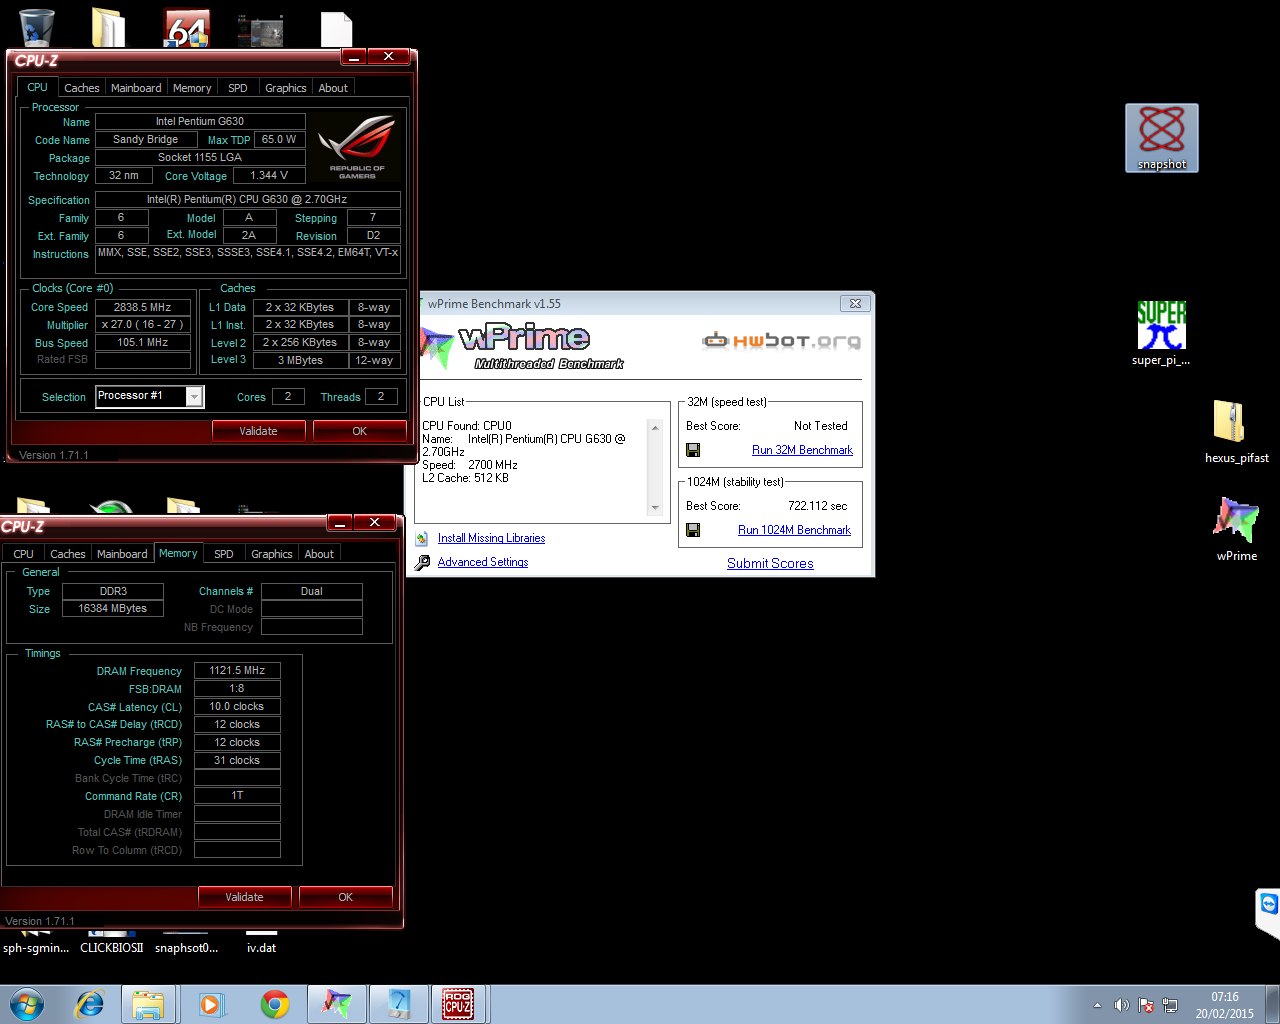Open Action Center flag in tray

coord(1146,1005)
